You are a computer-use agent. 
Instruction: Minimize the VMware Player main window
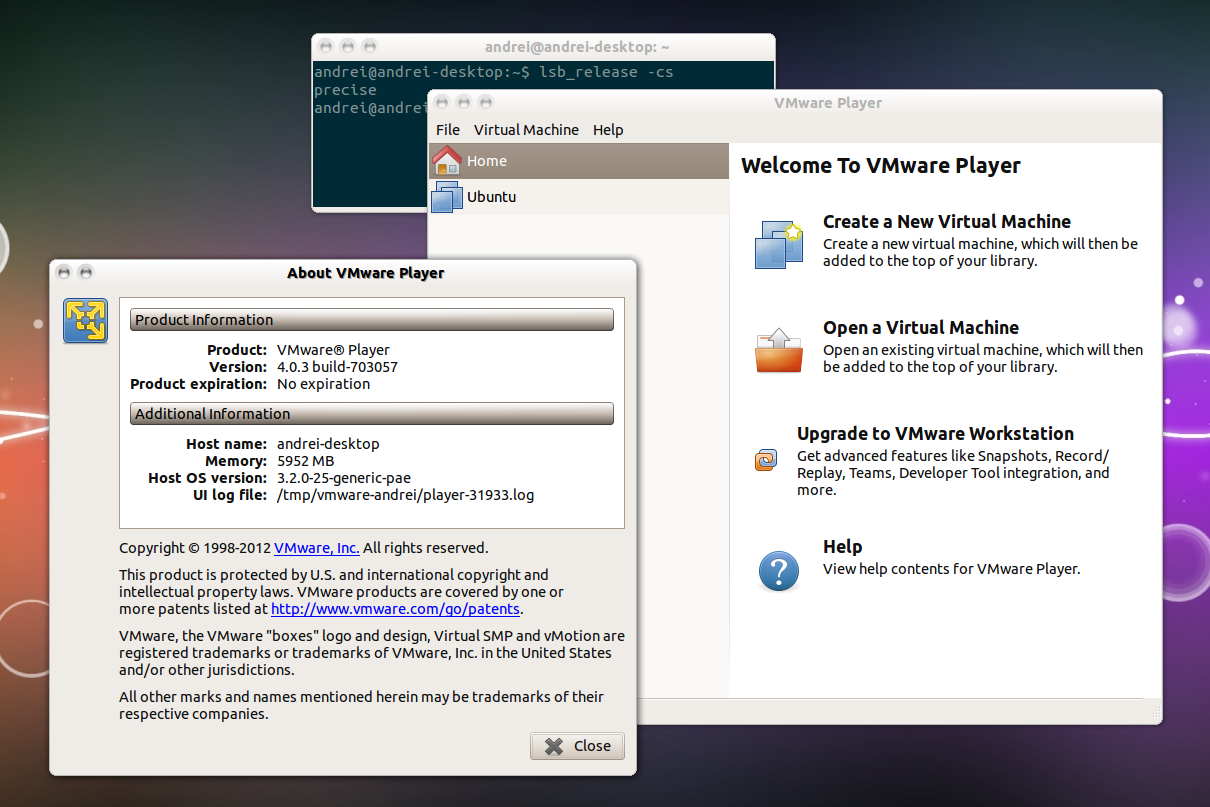[464, 102]
